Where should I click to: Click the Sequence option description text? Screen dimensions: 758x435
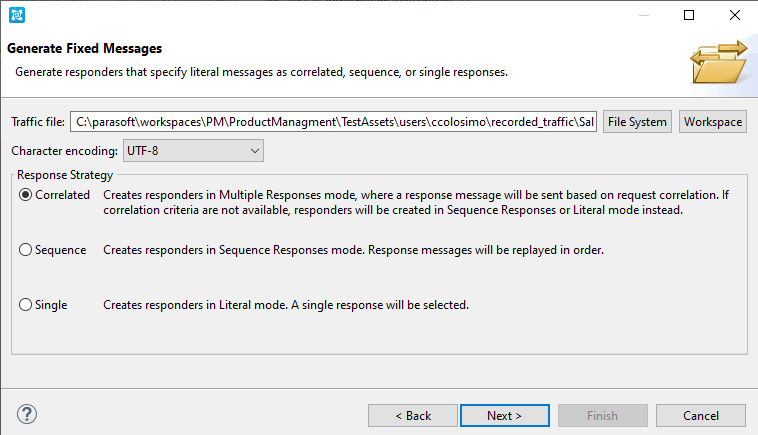(x=353, y=250)
